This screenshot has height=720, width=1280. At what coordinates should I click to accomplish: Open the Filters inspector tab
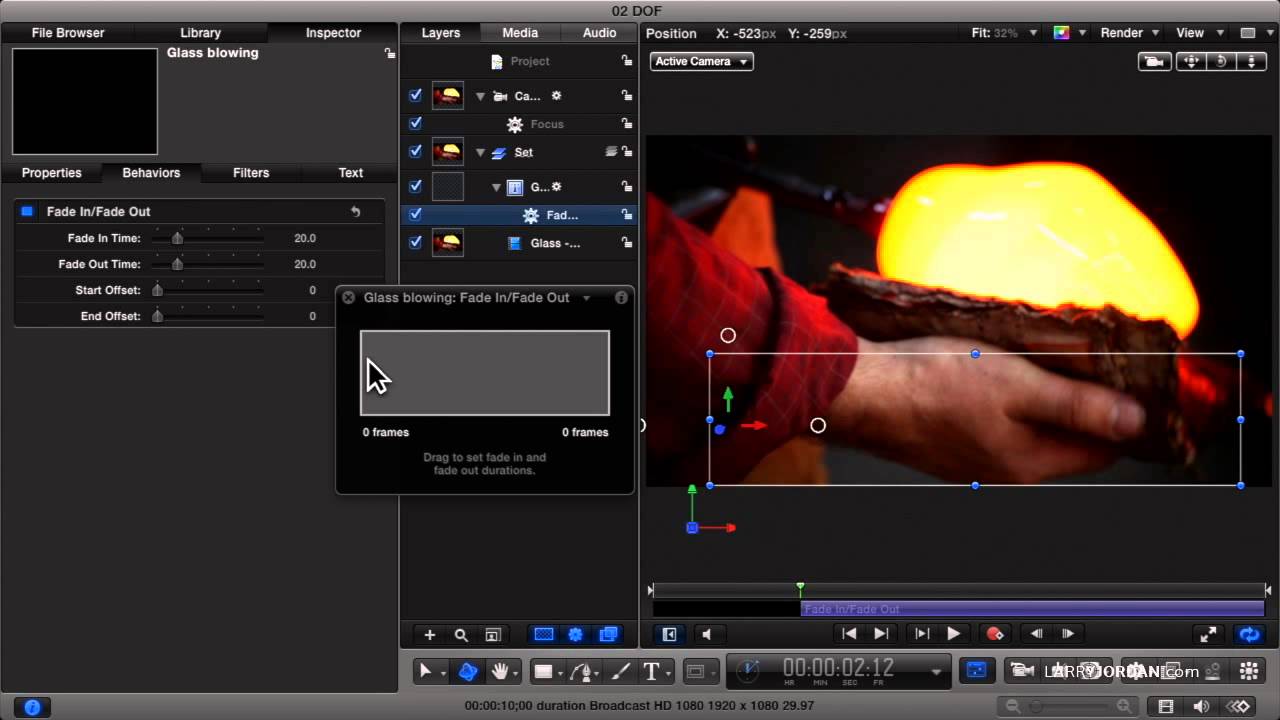pyautogui.click(x=251, y=173)
